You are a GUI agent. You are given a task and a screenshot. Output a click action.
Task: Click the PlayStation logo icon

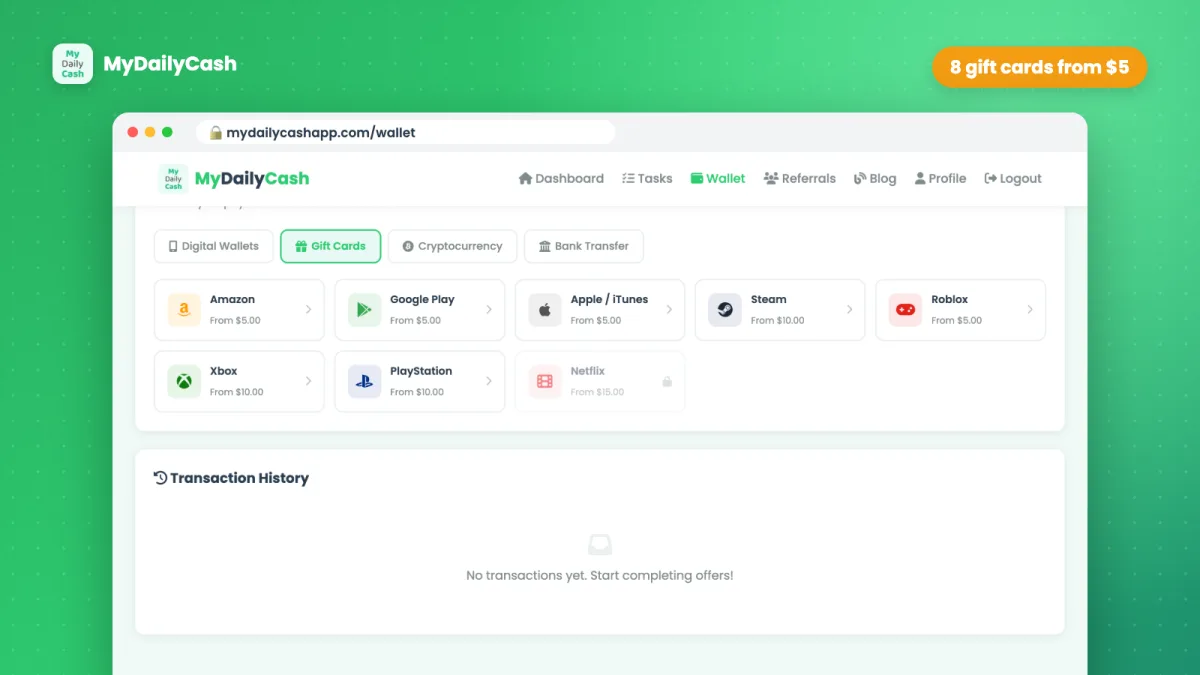(364, 381)
